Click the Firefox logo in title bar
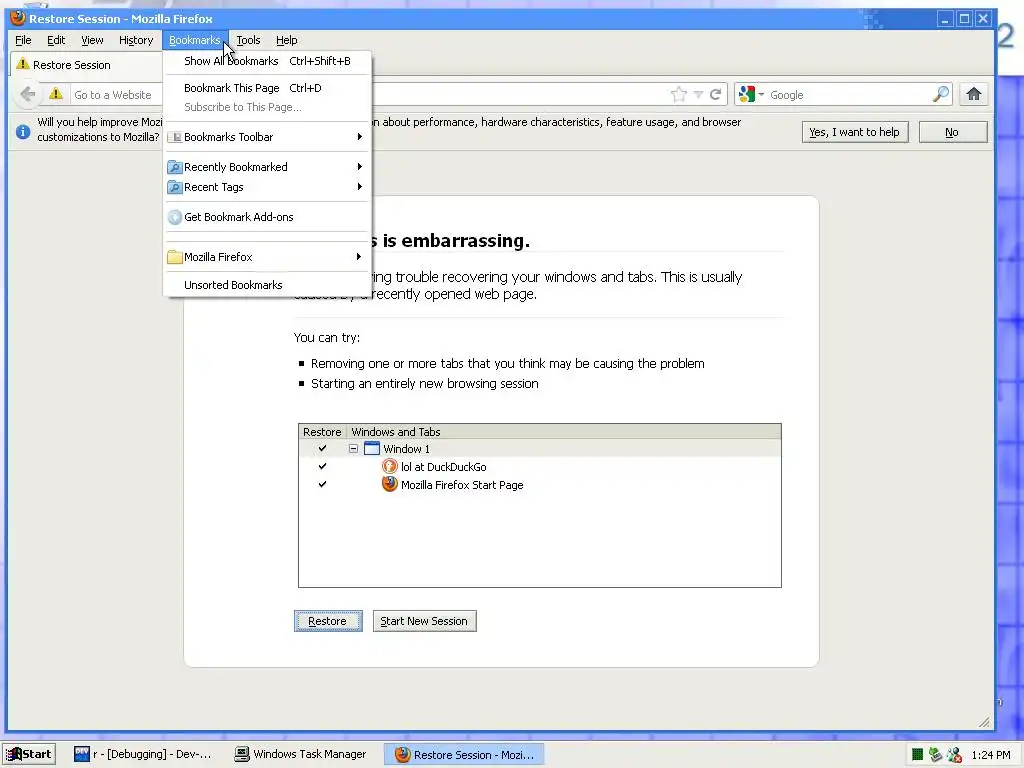This screenshot has width=1024, height=768. click(18, 18)
